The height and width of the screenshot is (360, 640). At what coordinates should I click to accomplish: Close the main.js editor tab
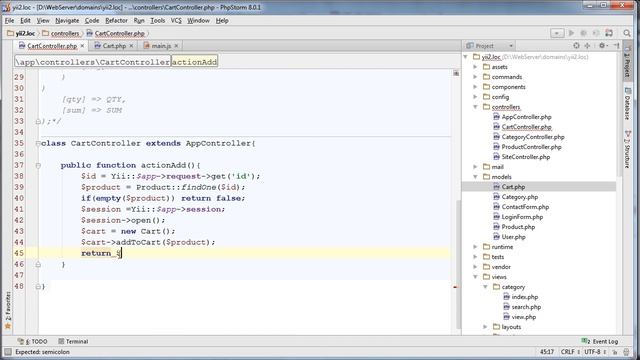176,46
